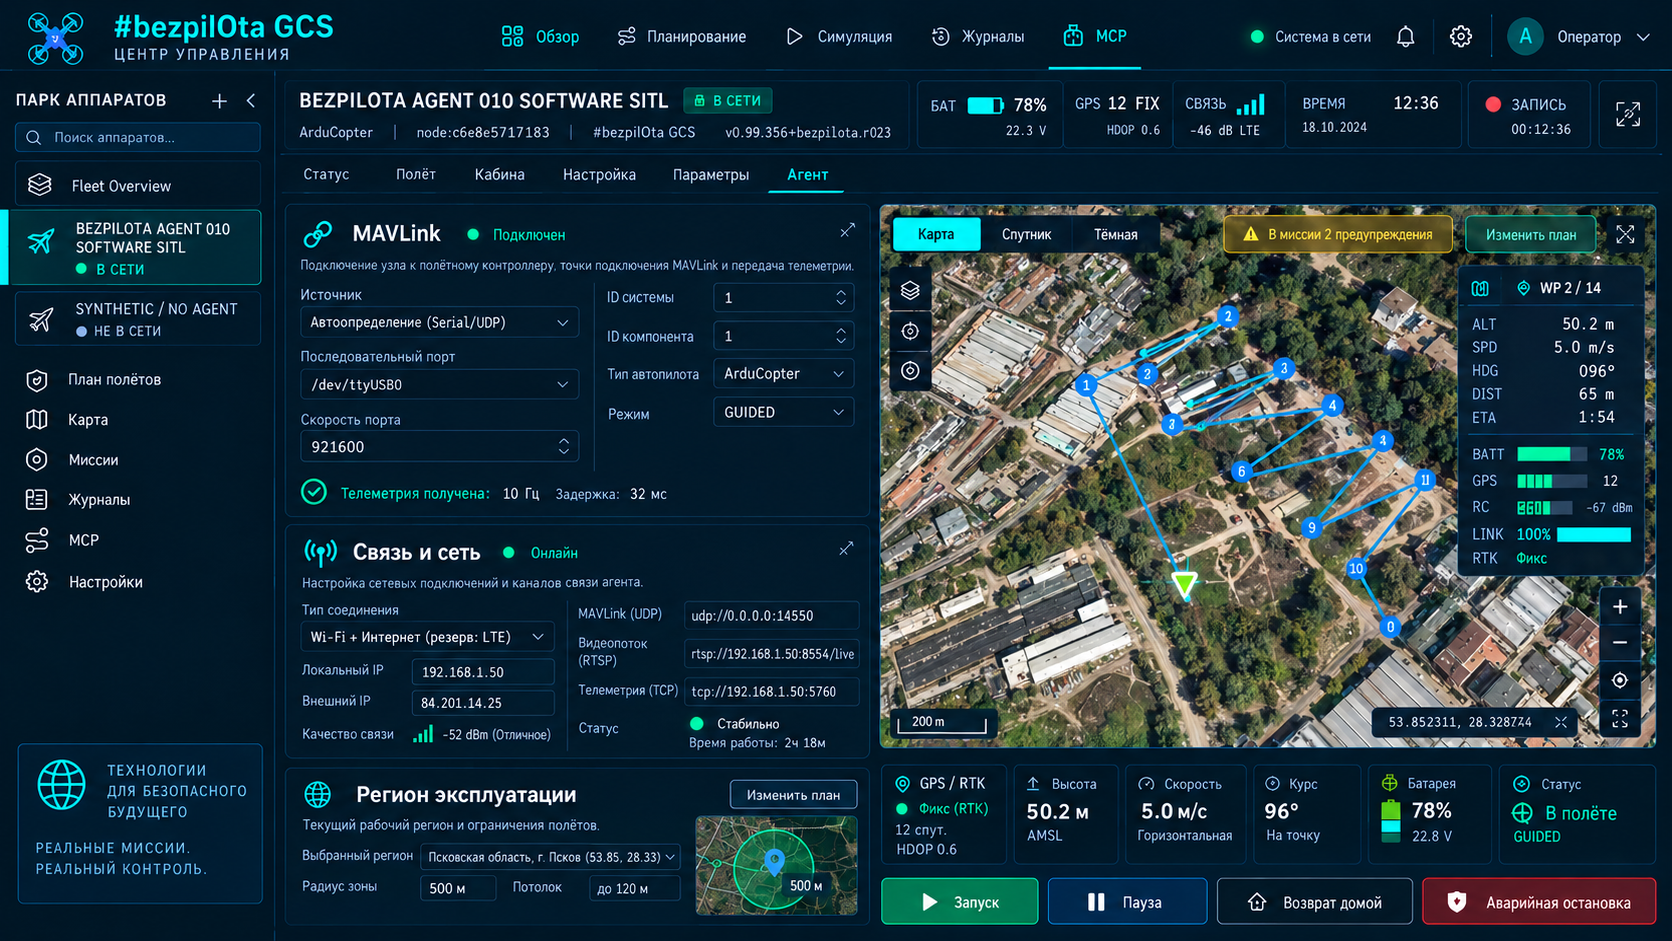The height and width of the screenshot is (941, 1672).
Task: Expand the Оператор user menu
Action: pos(1580,37)
